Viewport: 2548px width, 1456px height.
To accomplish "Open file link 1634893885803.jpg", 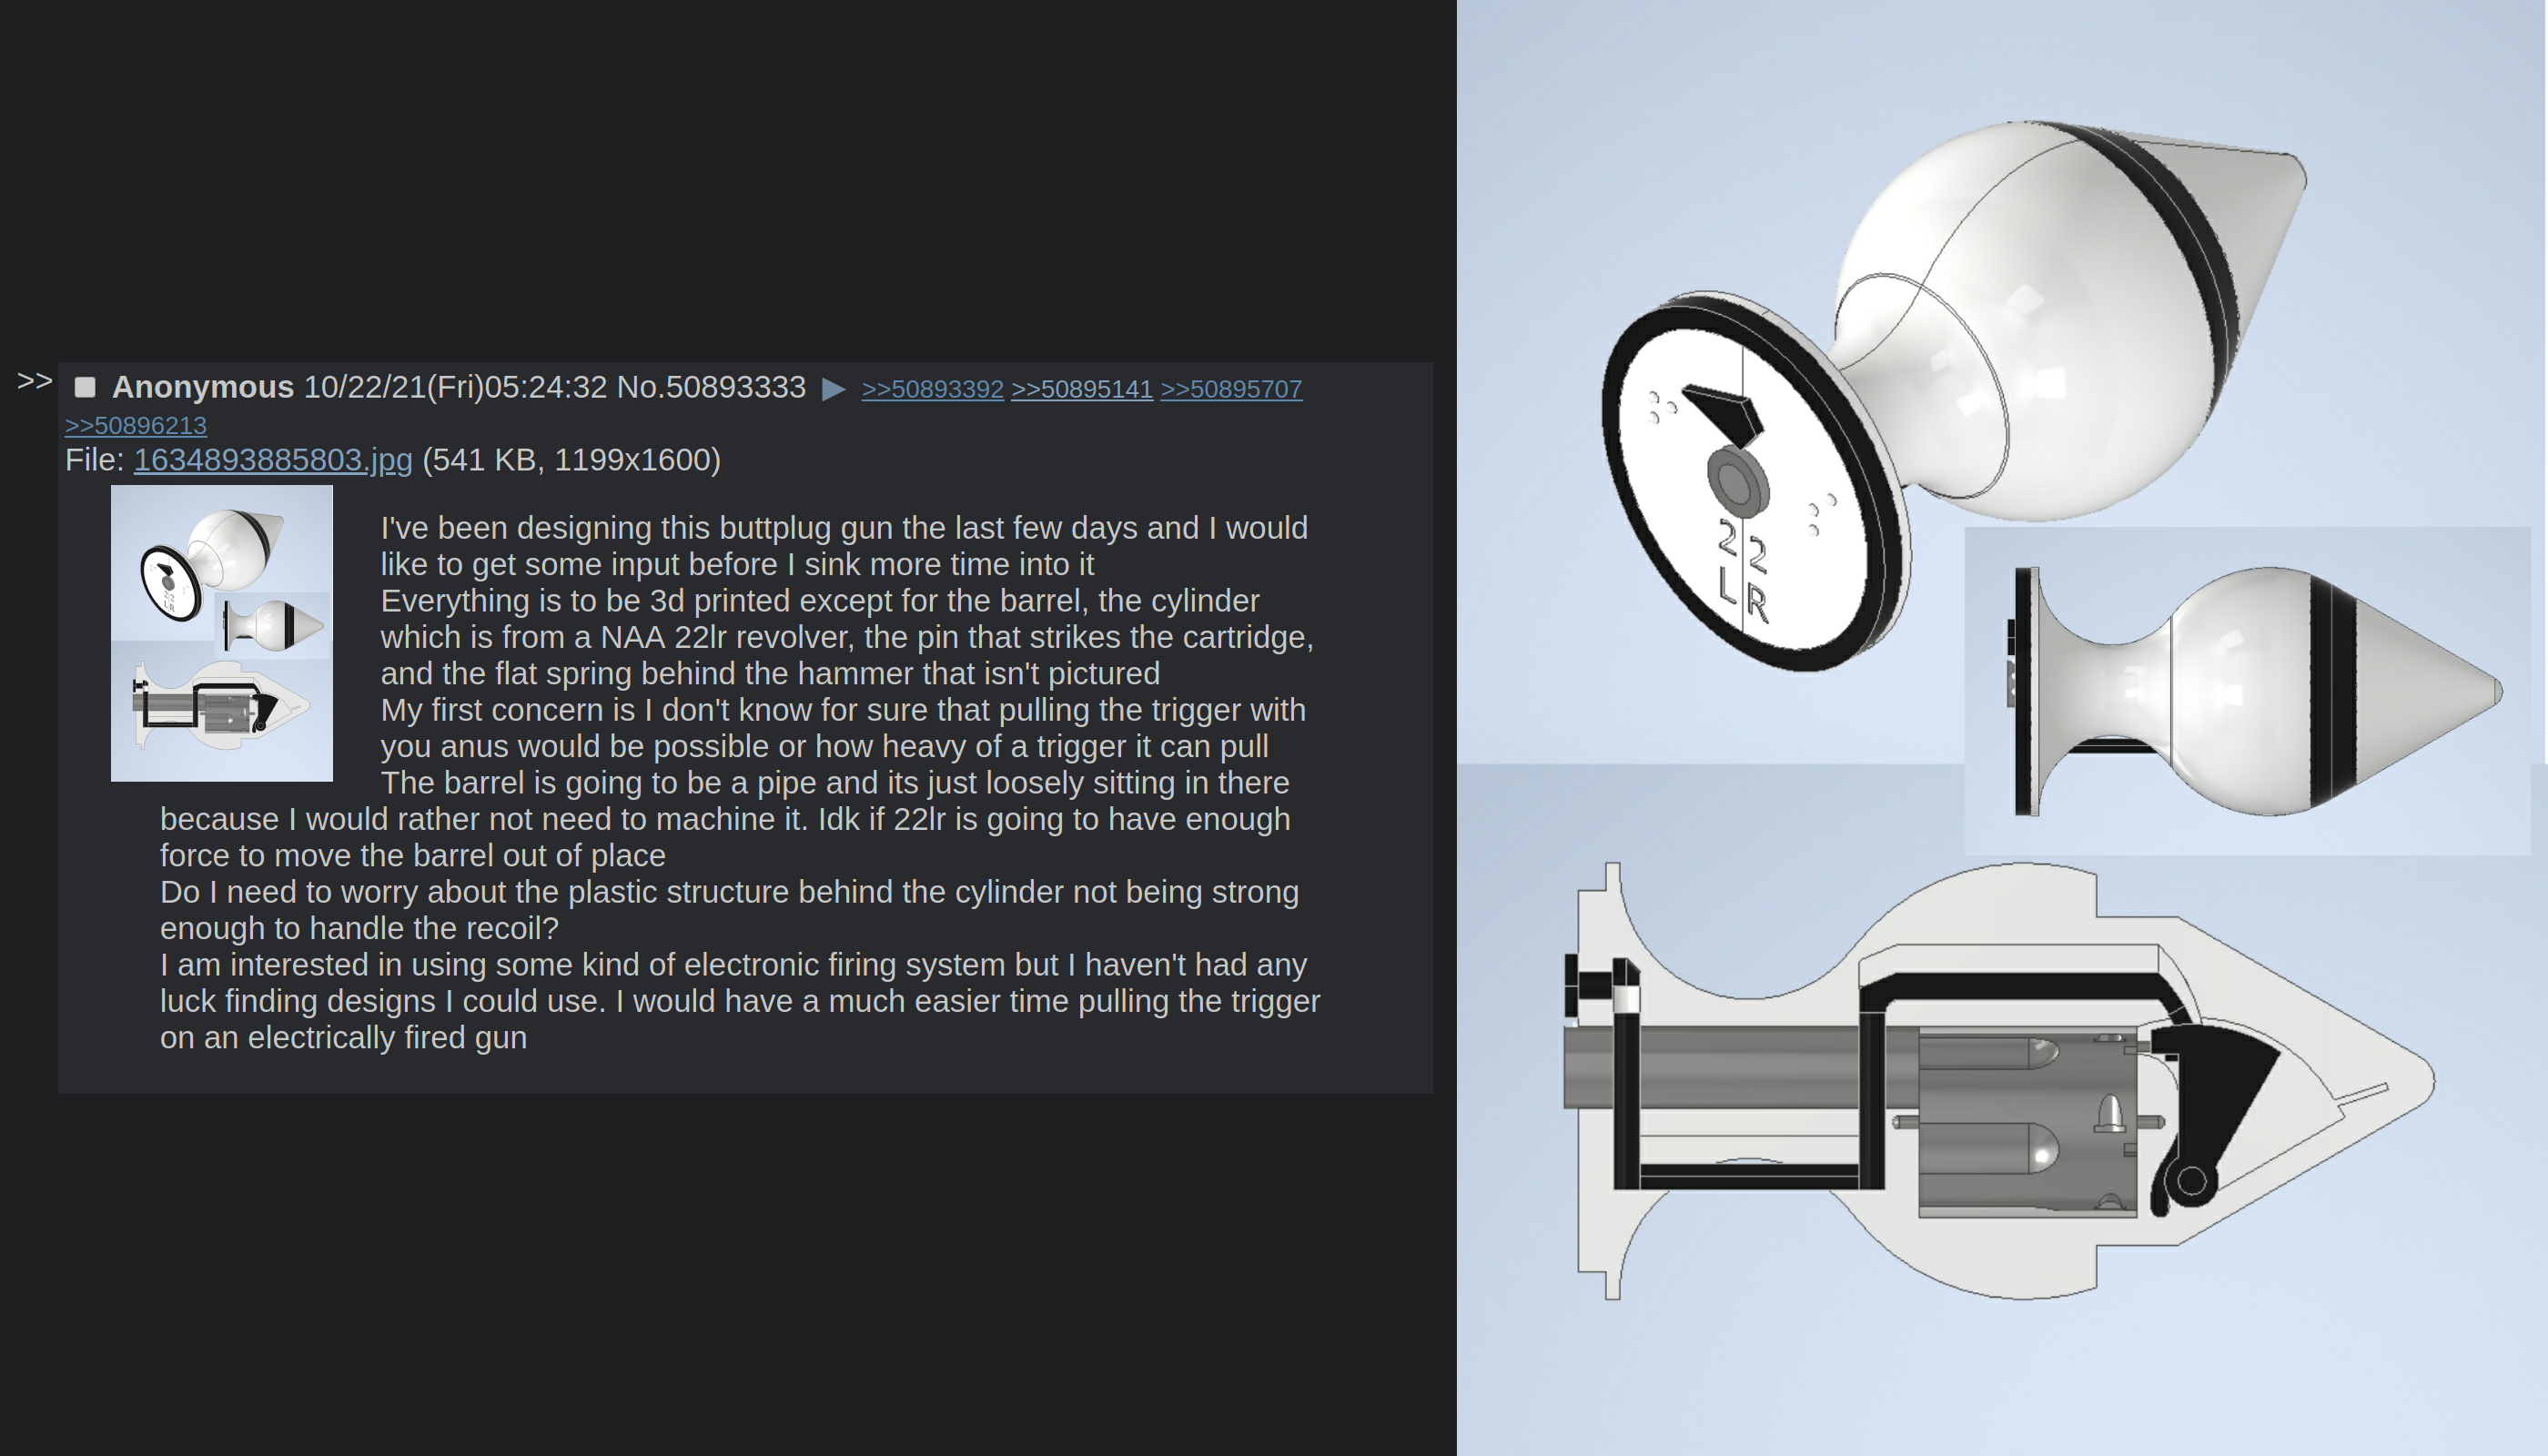I will click(x=273, y=460).
